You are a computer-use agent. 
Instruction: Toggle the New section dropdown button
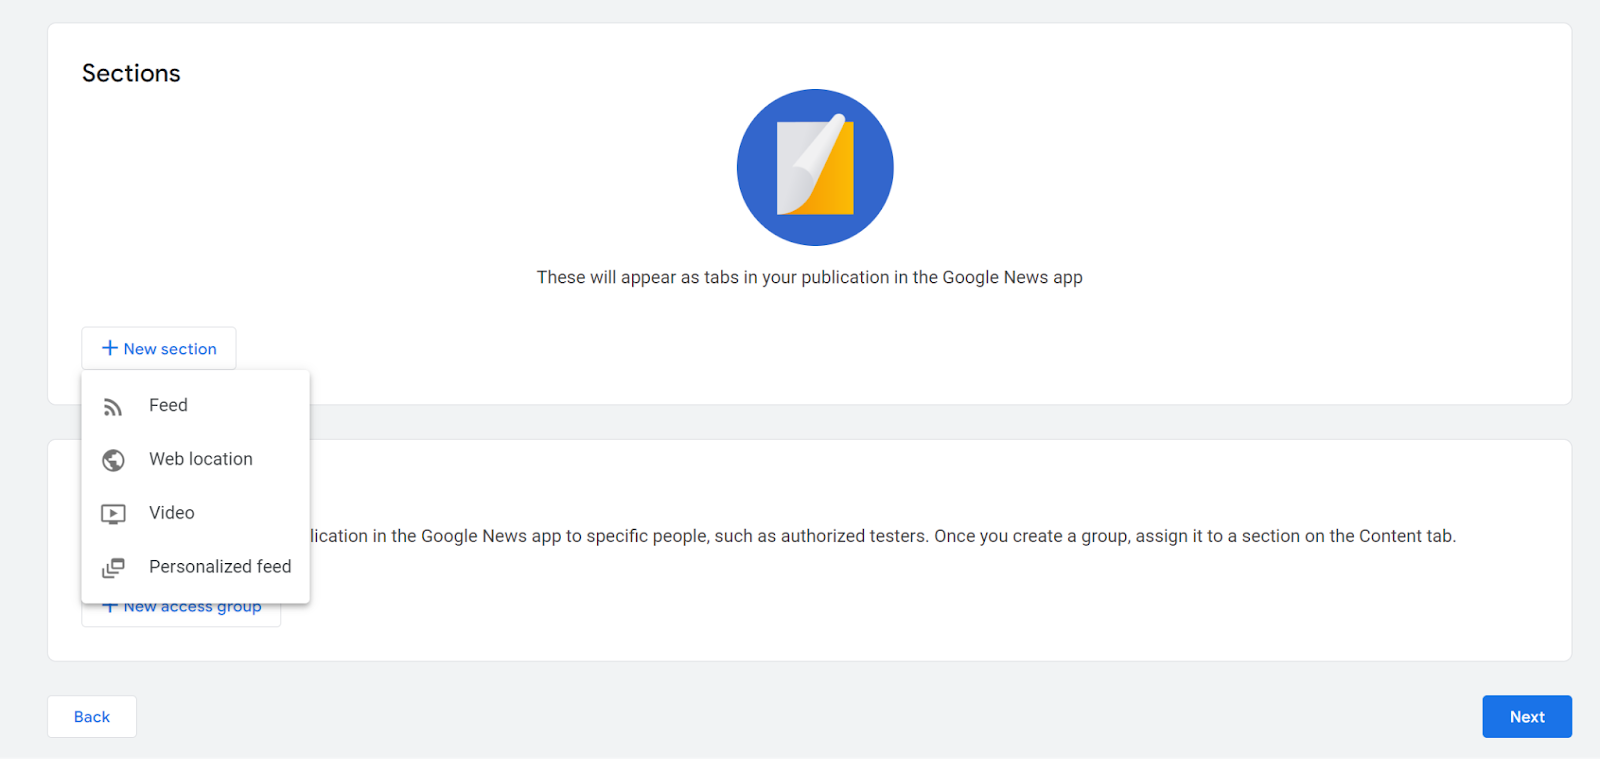pos(159,348)
